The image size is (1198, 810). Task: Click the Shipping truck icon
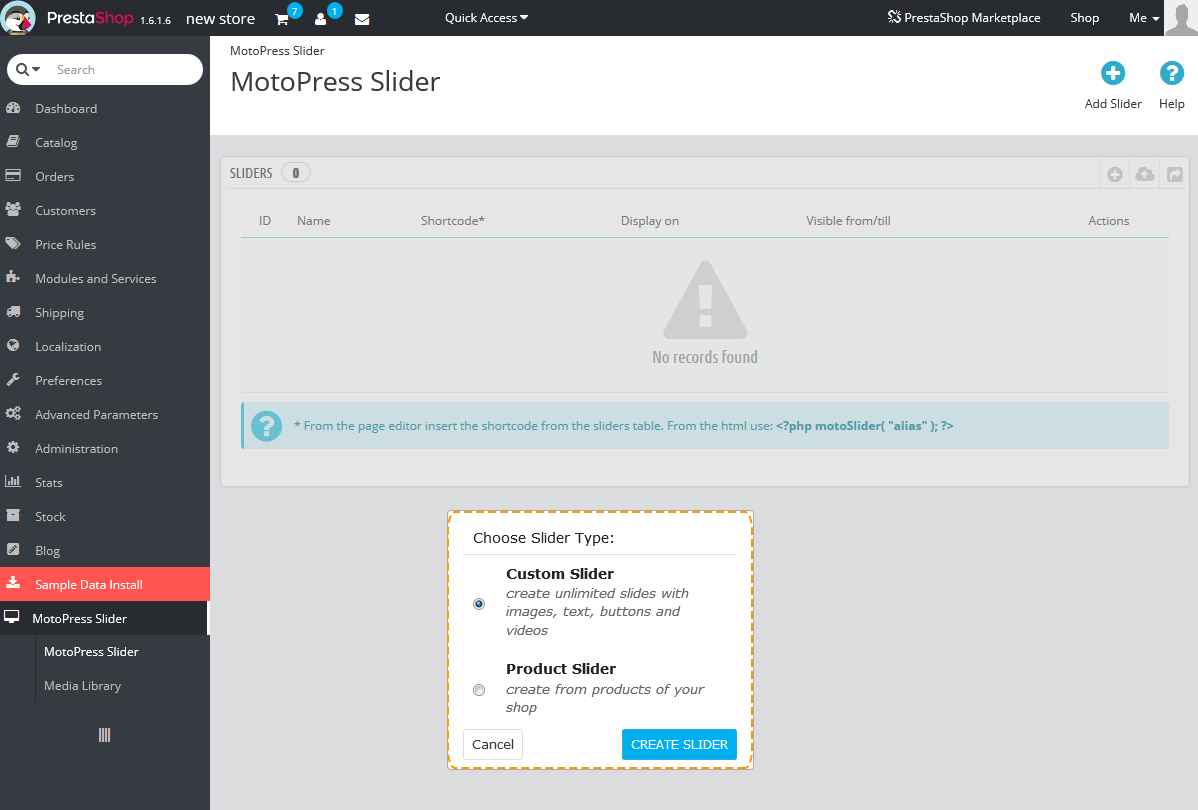click(x=13, y=312)
